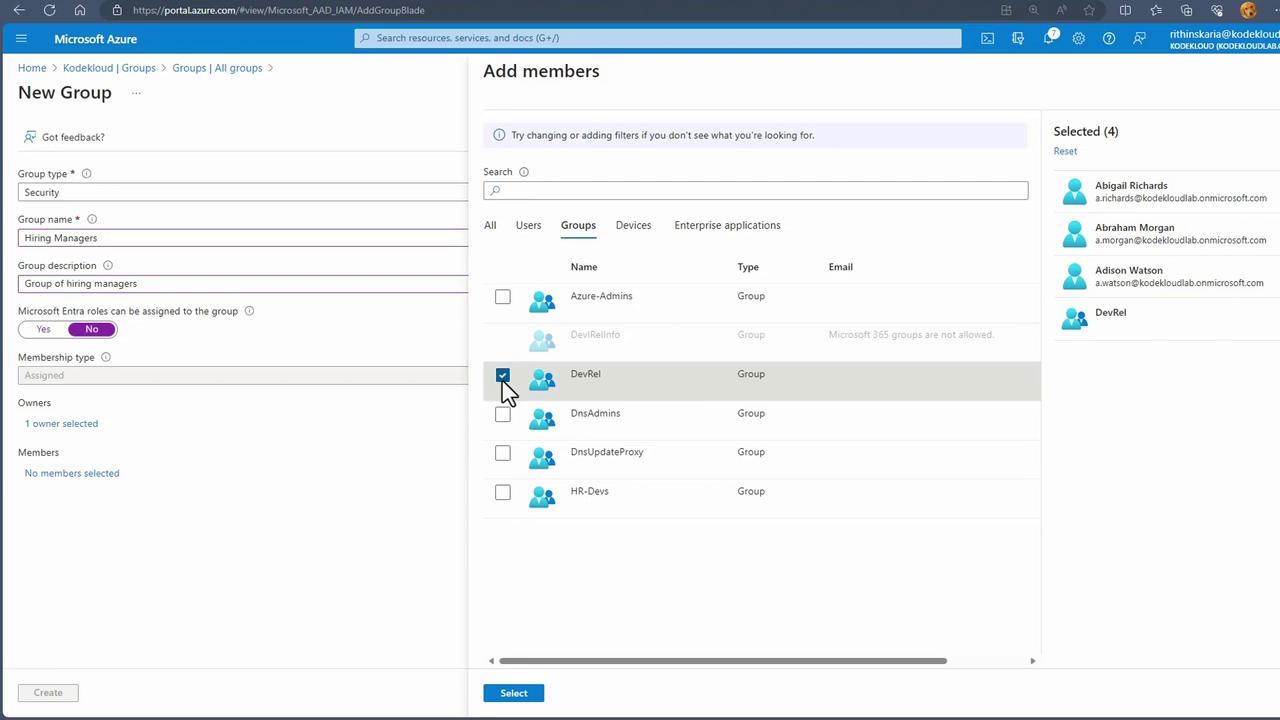
Task: Click the help question mark icon
Action: point(1109,39)
